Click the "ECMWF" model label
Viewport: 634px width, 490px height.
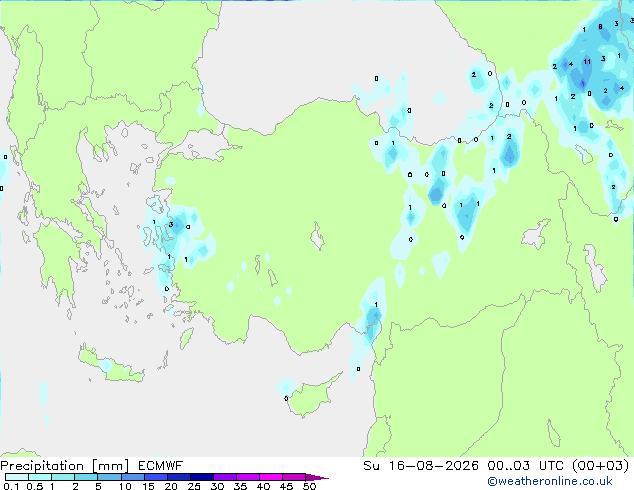(161, 466)
